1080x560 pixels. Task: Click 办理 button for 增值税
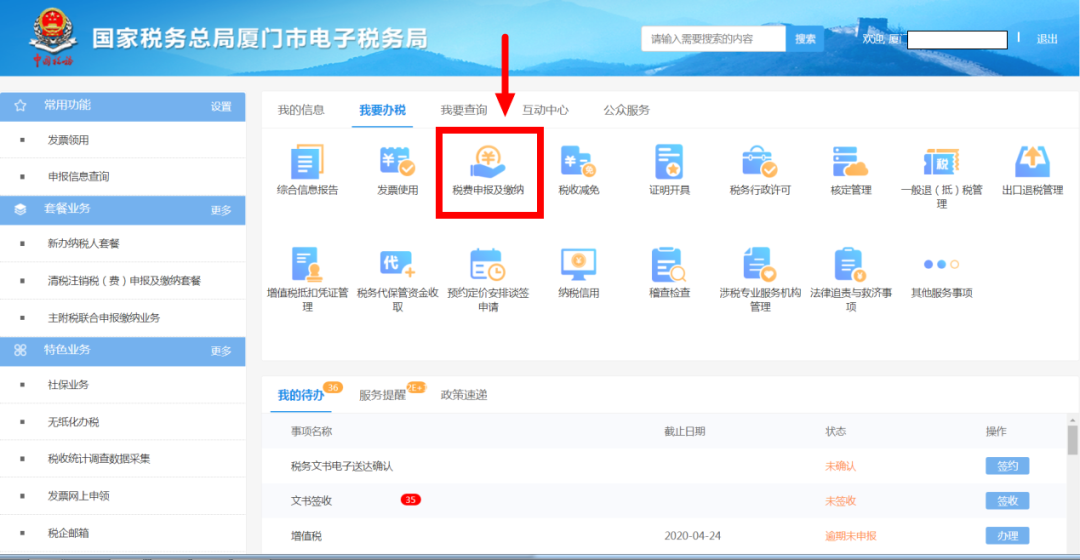pyautogui.click(x=1007, y=535)
